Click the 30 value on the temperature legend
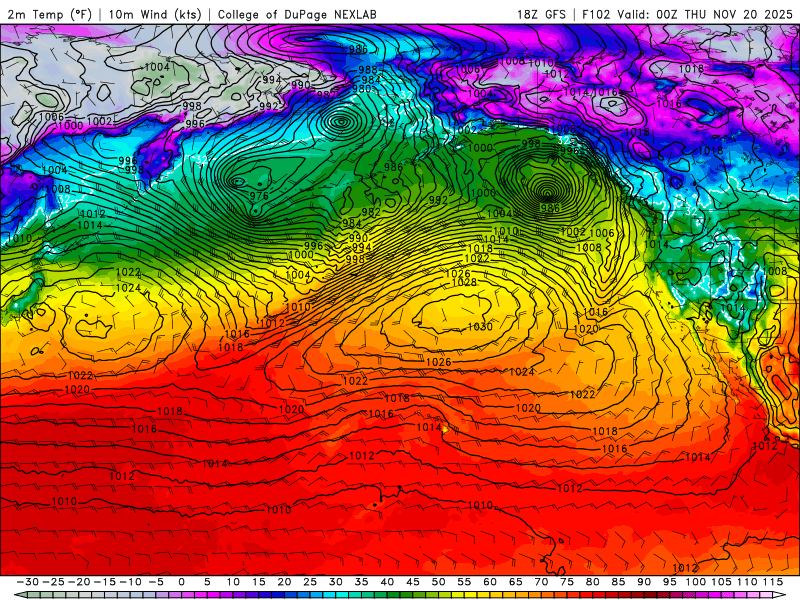Viewport: 800px width, 600px height. [336, 582]
